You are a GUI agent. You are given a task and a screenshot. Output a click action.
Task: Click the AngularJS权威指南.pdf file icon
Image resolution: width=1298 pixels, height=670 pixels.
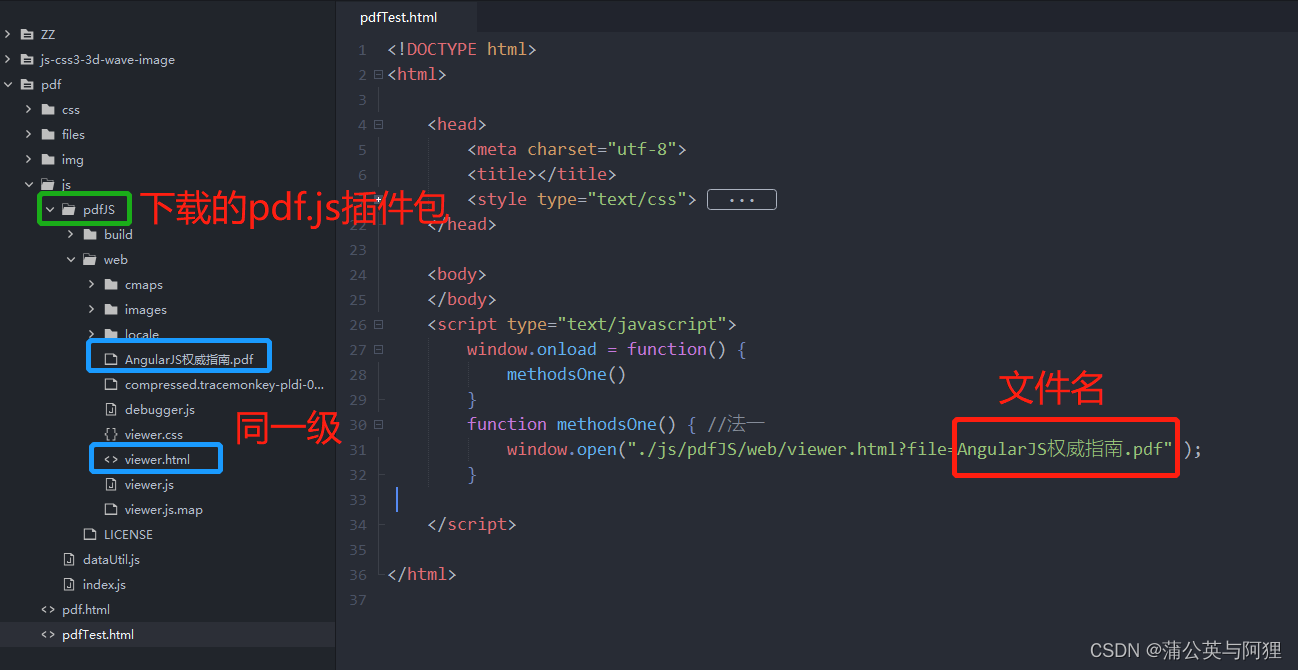111,359
